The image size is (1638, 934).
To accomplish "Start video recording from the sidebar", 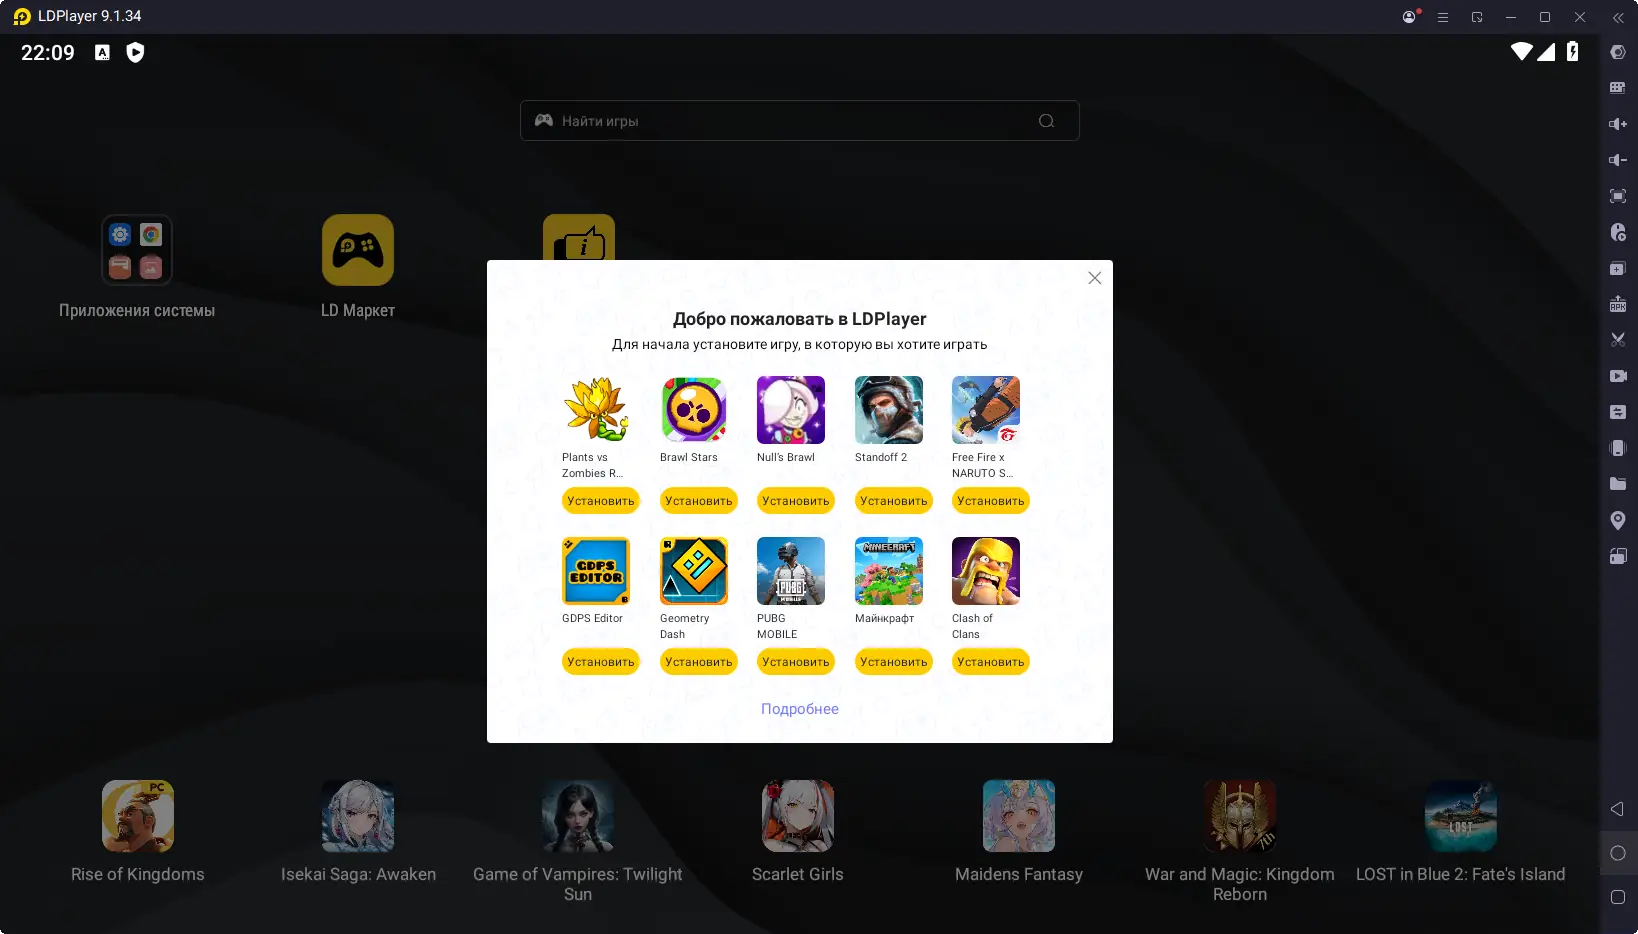I will pyautogui.click(x=1618, y=376).
